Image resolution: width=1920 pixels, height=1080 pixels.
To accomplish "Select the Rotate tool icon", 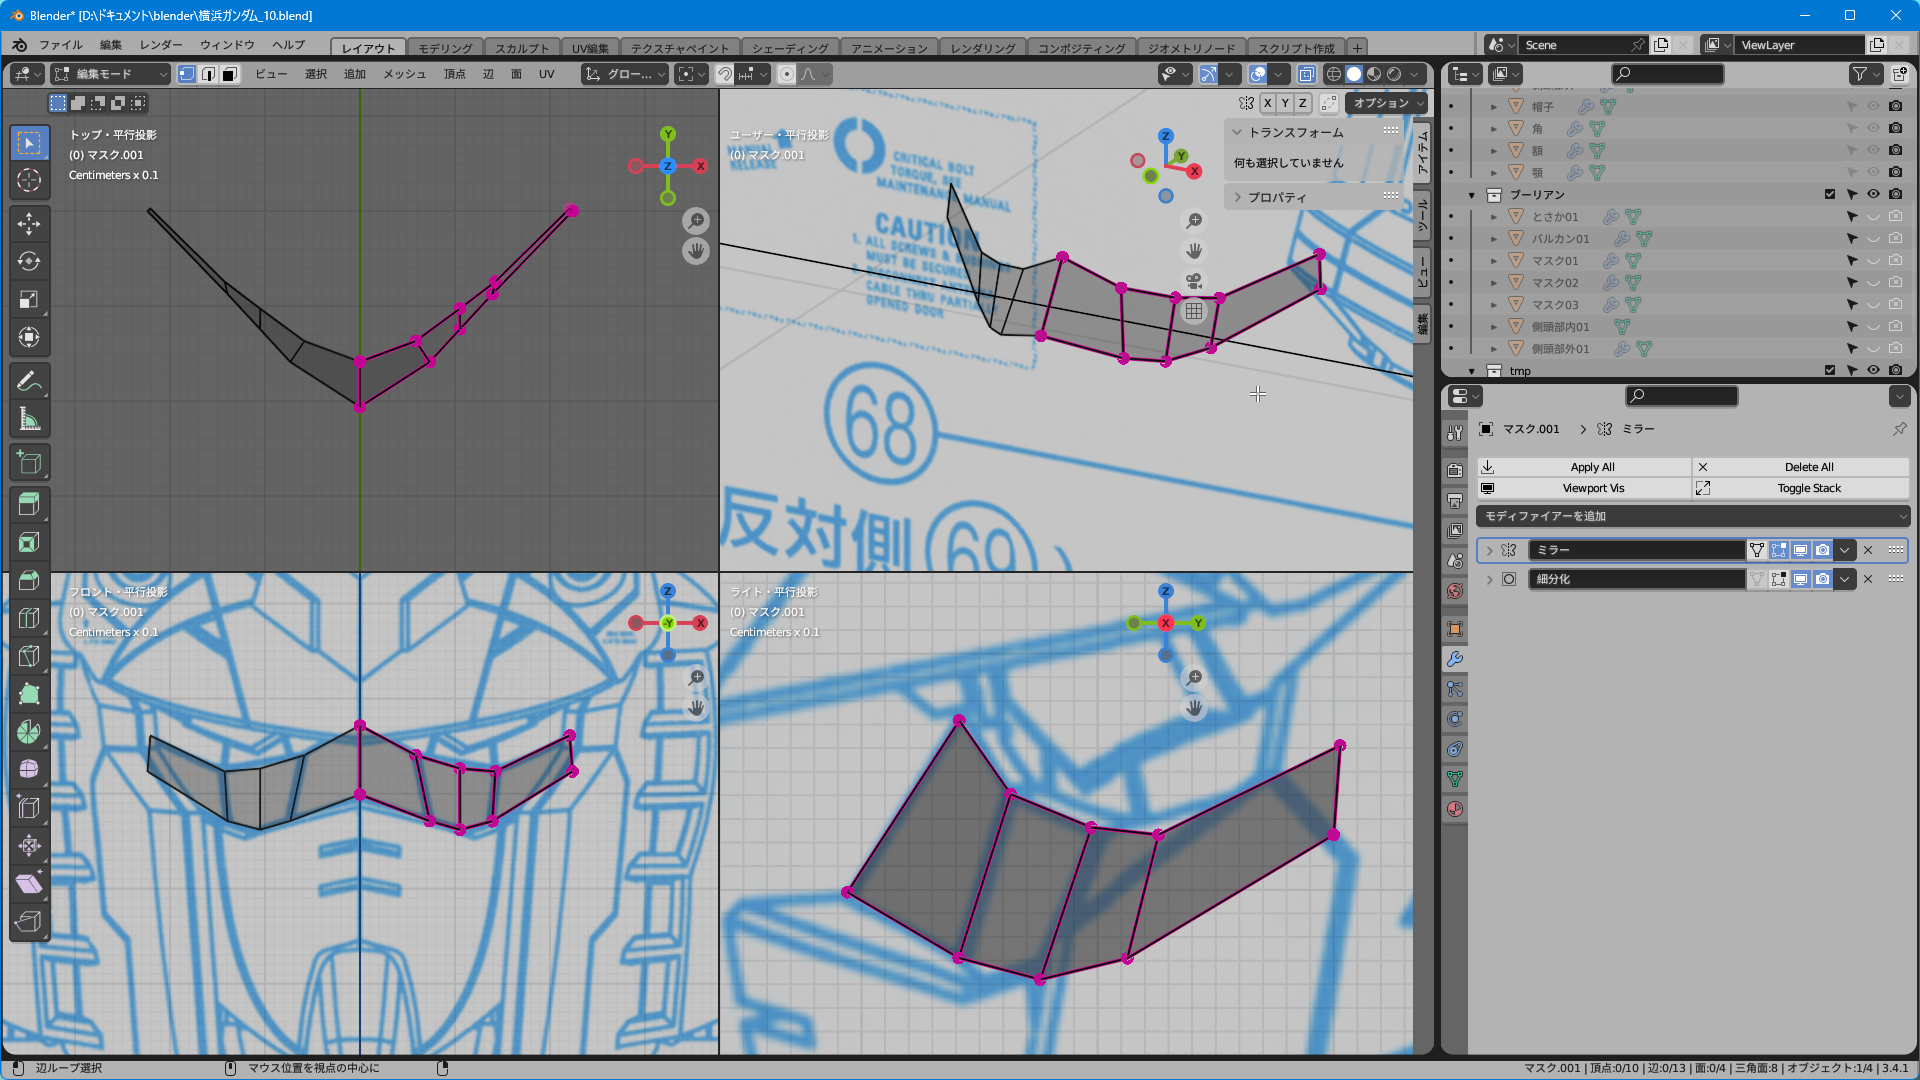I will 29,261.
